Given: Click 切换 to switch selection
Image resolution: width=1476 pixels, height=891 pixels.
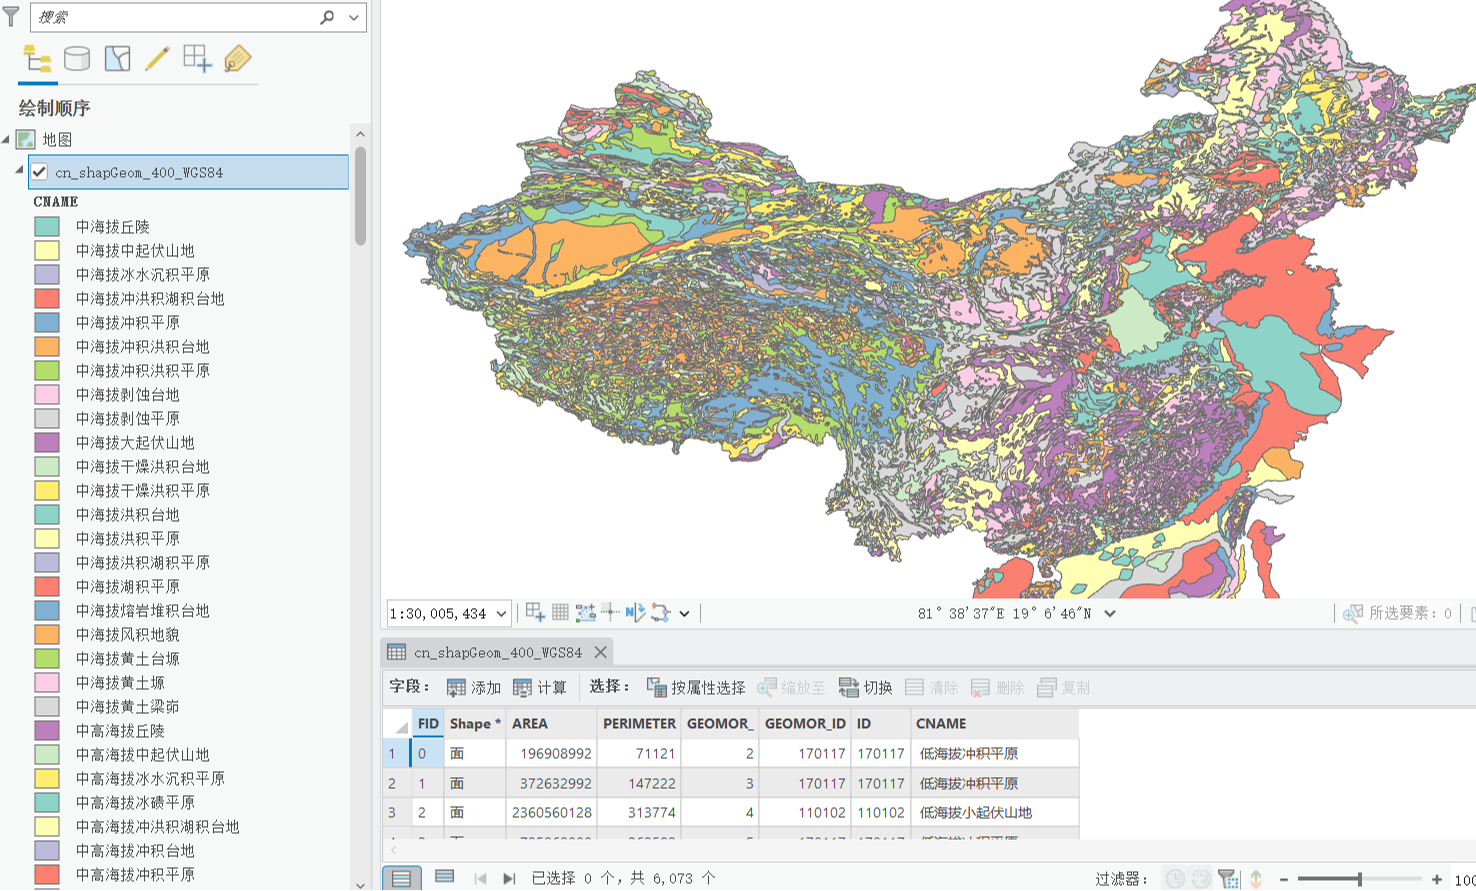Looking at the screenshot, I should tap(866, 687).
